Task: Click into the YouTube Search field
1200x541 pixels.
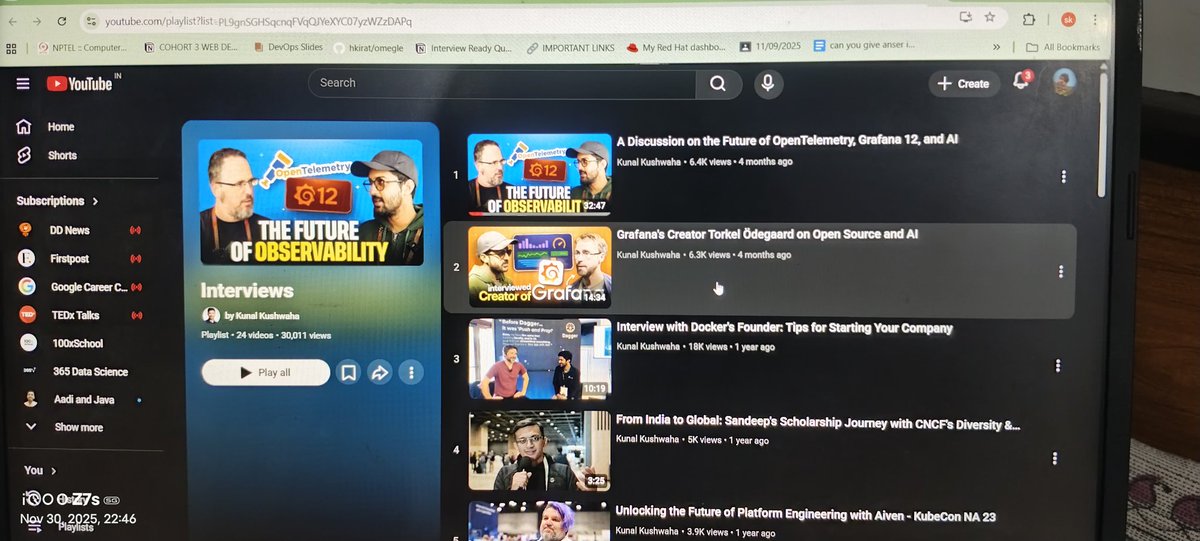Action: coord(500,83)
